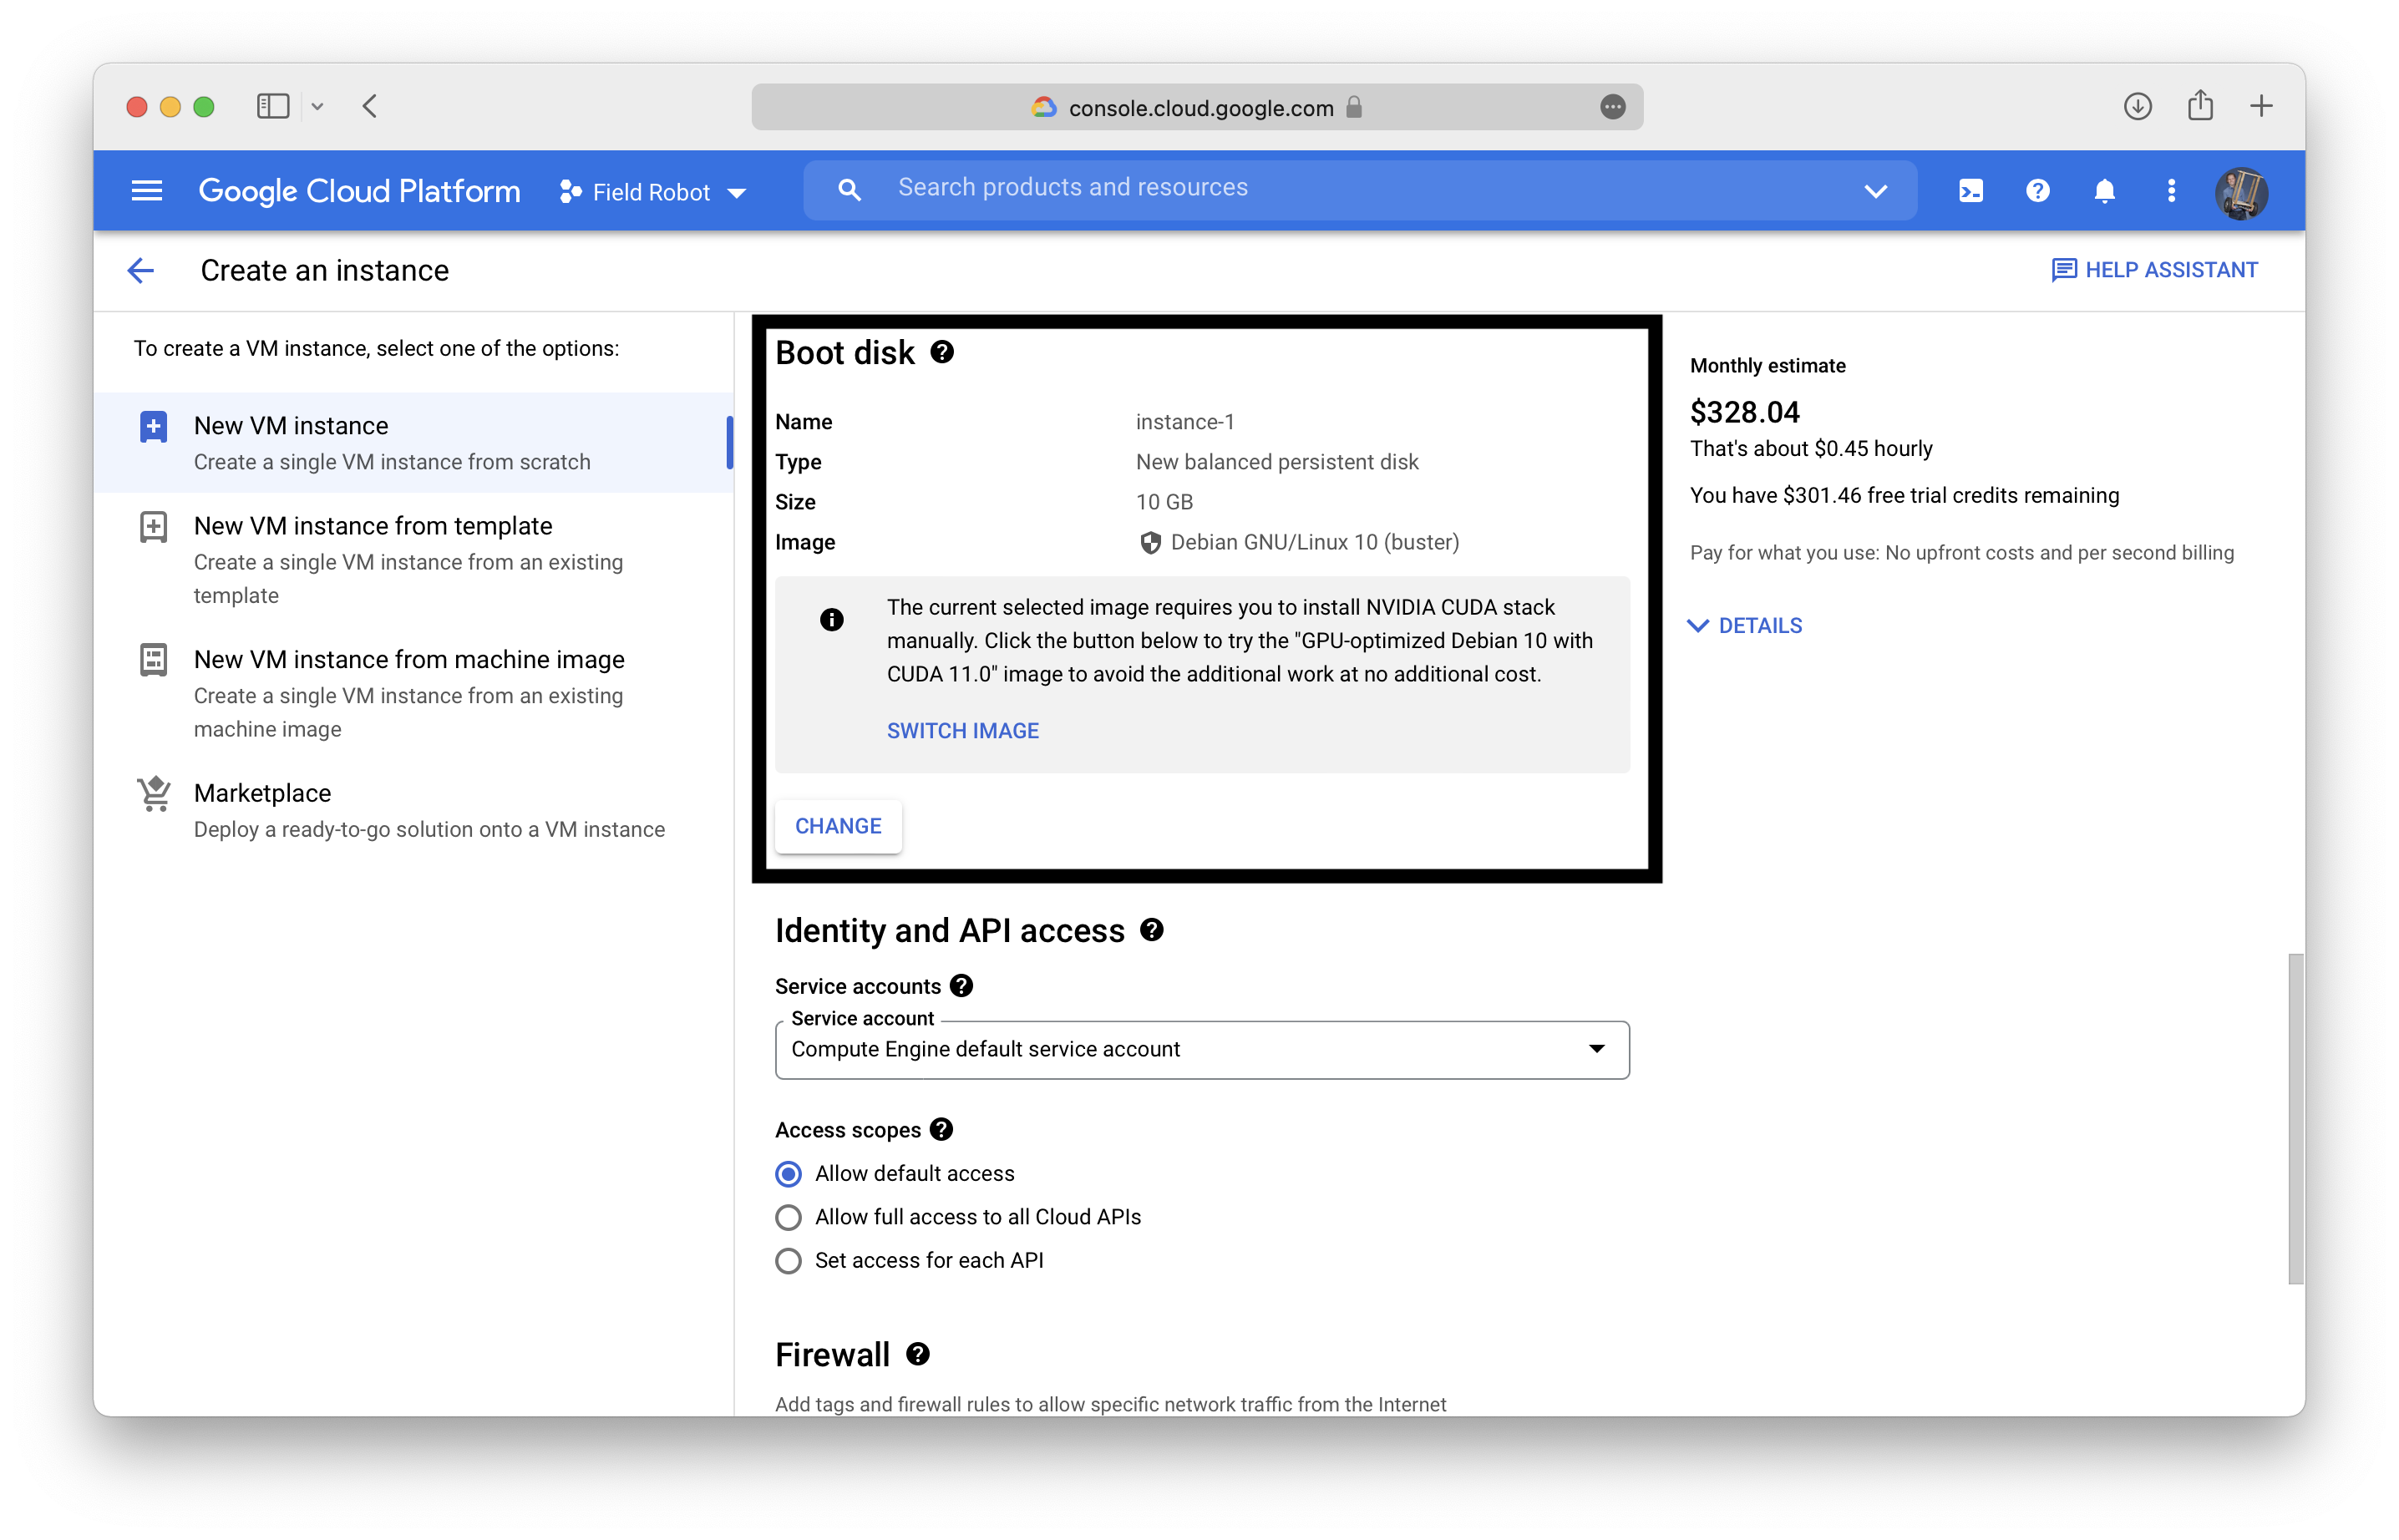Image resolution: width=2399 pixels, height=1540 pixels.
Task: Click the search magnifier icon
Action: [x=848, y=189]
